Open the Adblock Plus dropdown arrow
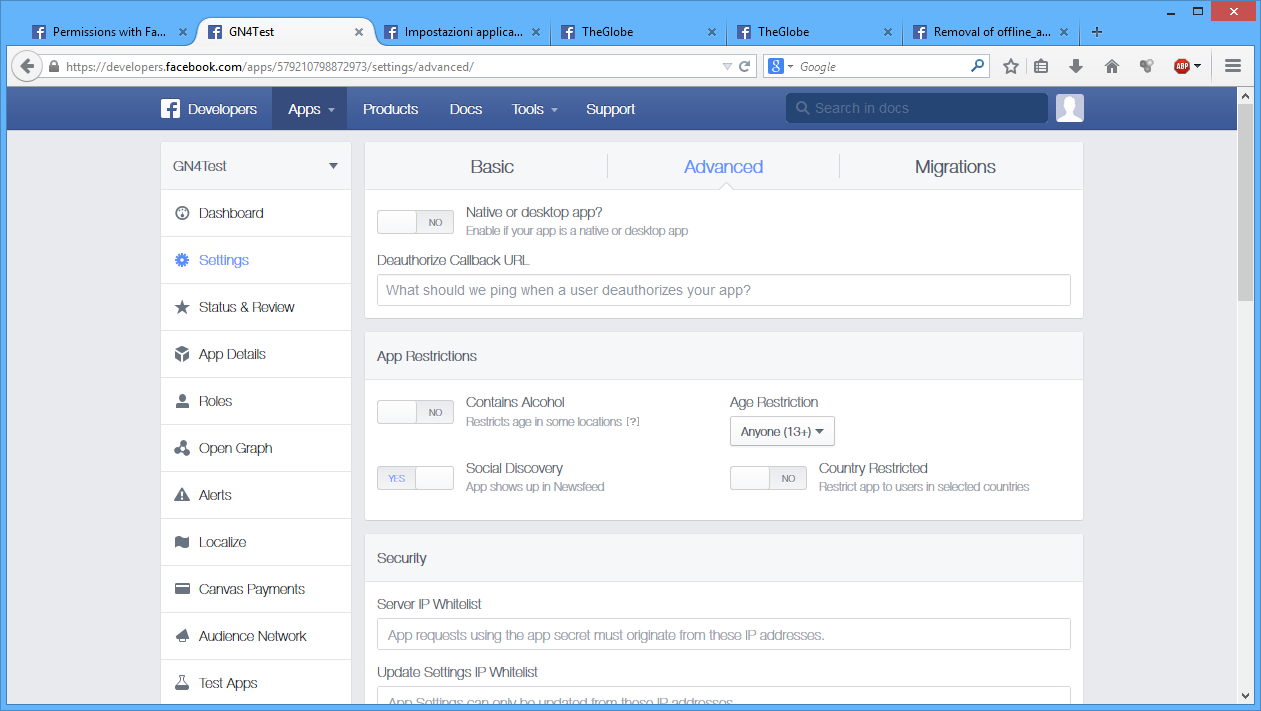Viewport: 1261px width, 711px height. pyautogui.click(x=1197, y=66)
